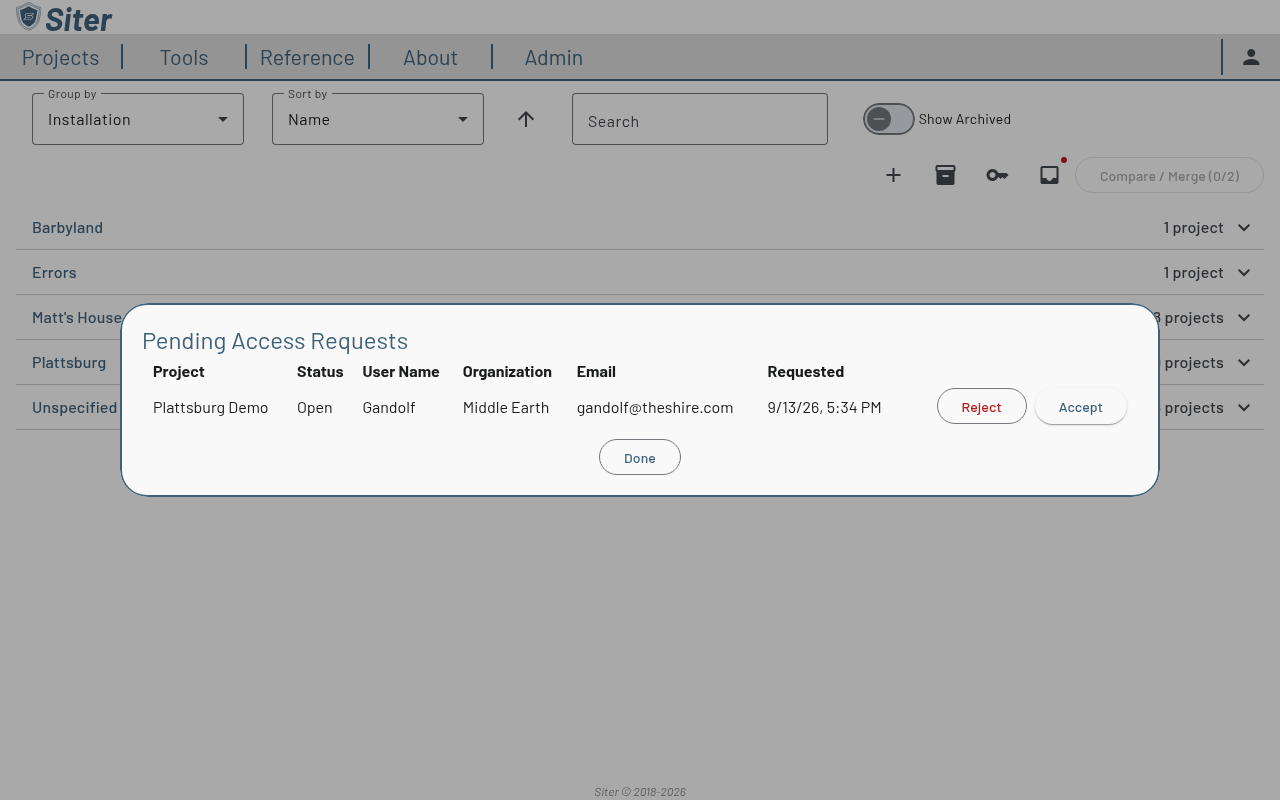Image resolution: width=1280 pixels, height=800 pixels.
Task: Click the Siter shield logo
Action: [x=28, y=17]
